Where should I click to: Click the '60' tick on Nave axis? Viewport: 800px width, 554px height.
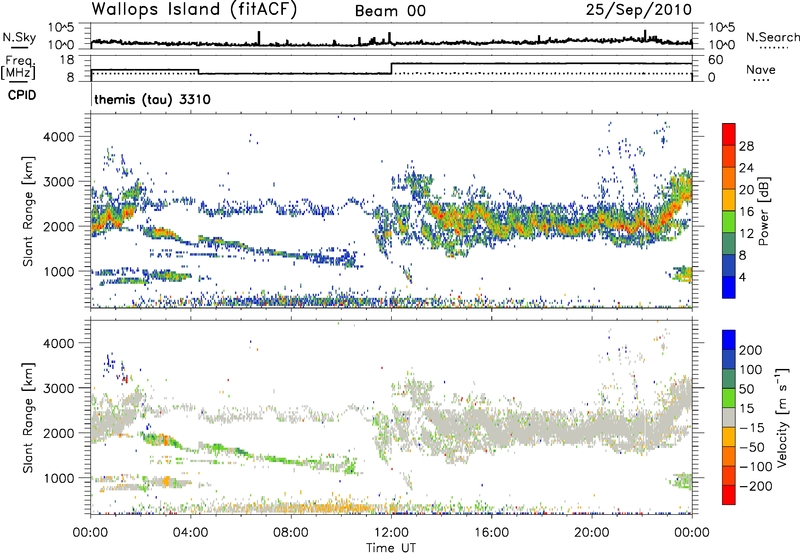(x=715, y=60)
